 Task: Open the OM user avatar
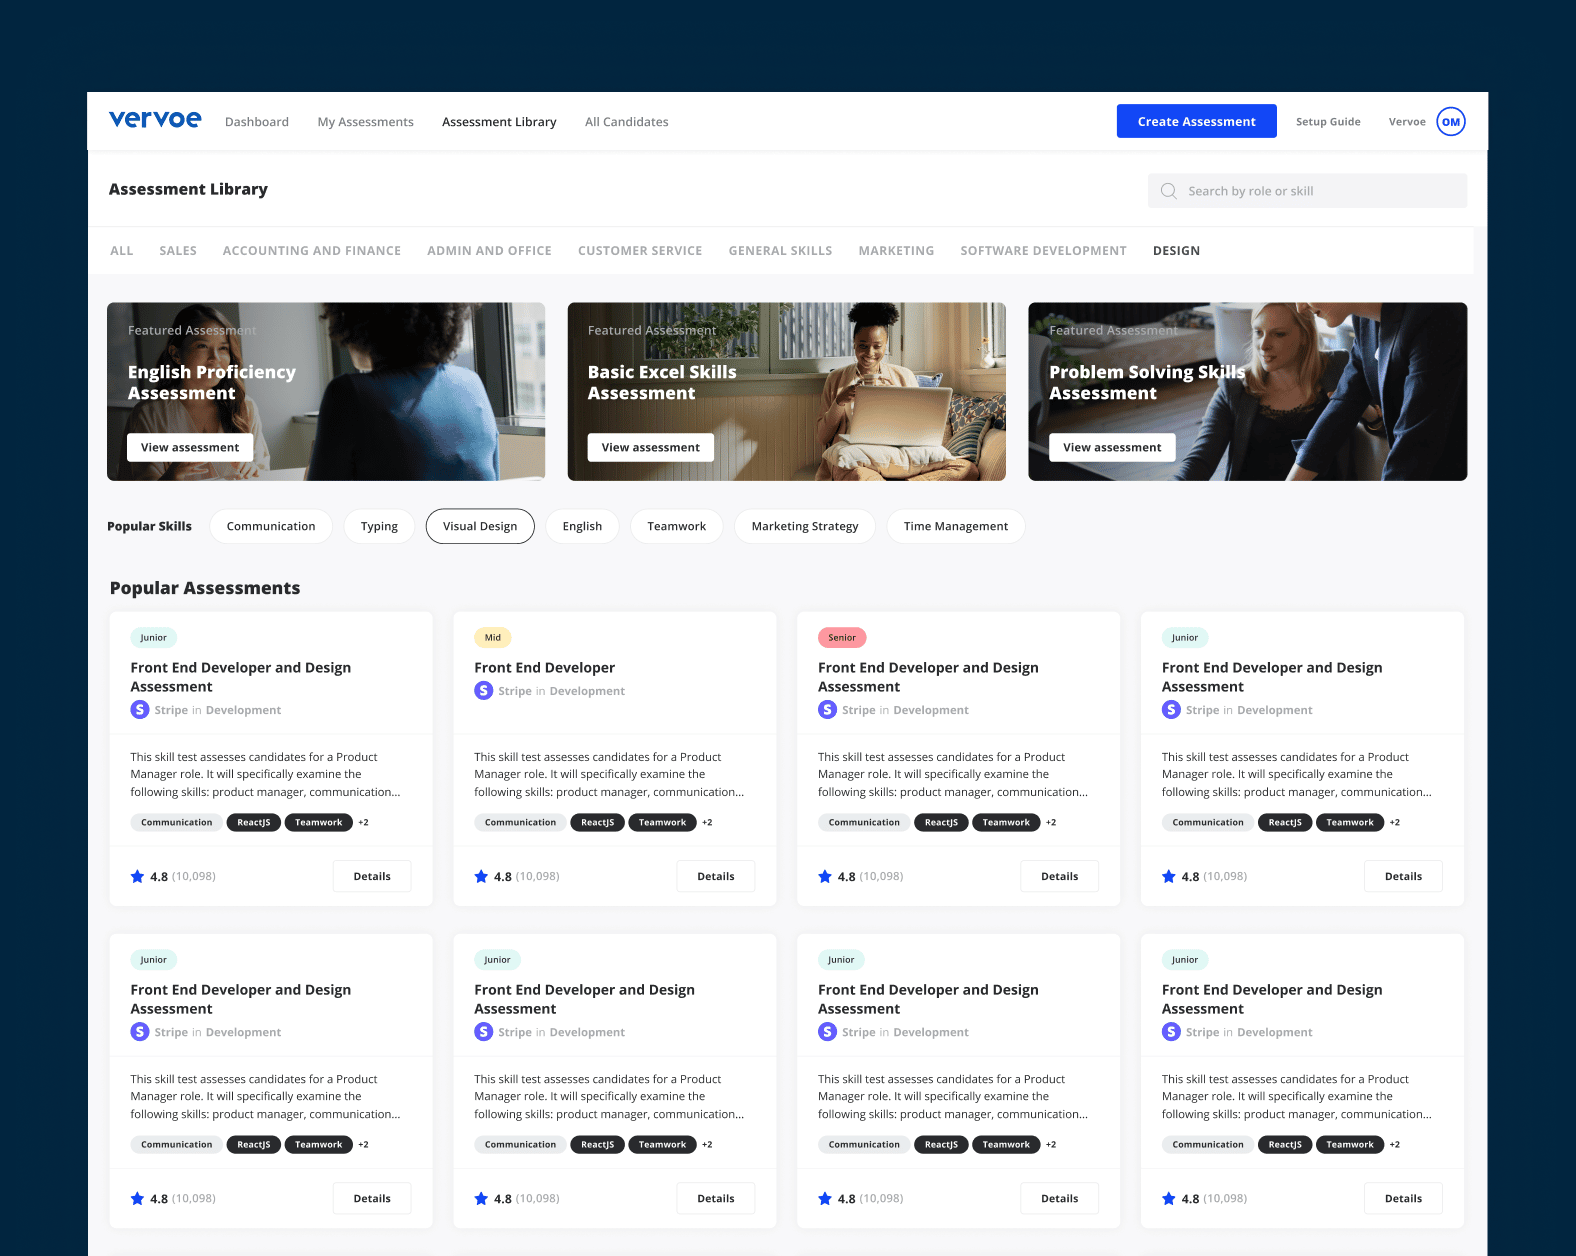tap(1451, 121)
